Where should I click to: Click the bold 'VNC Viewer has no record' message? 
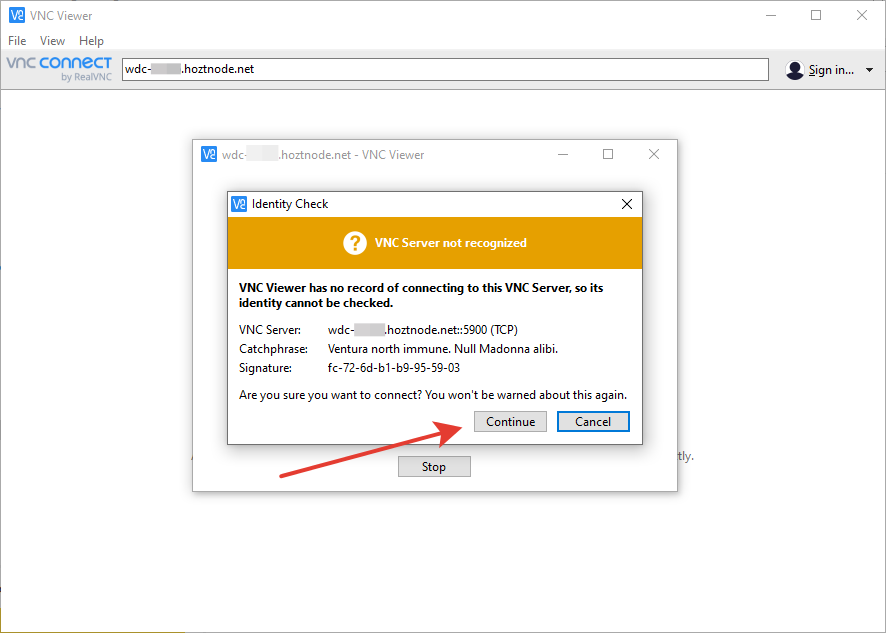point(421,295)
